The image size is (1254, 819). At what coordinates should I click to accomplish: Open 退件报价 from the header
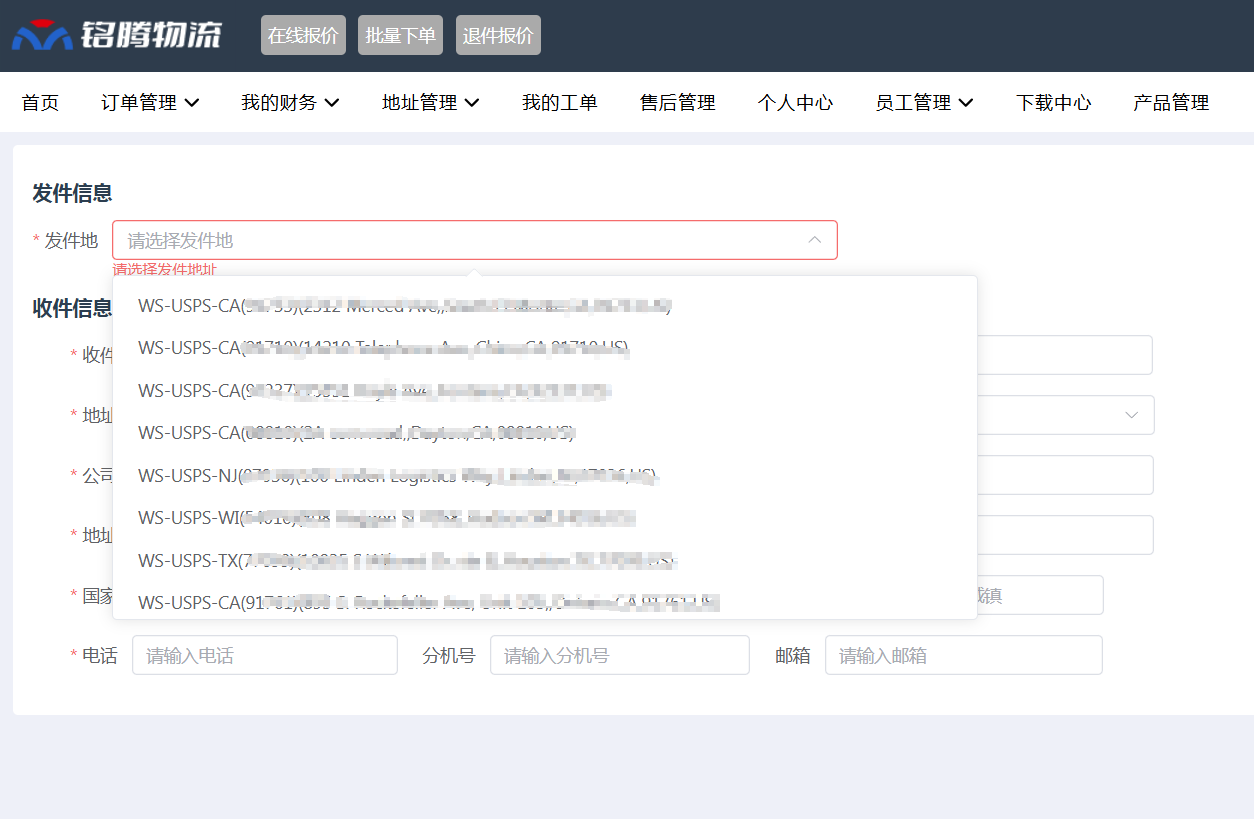498,35
